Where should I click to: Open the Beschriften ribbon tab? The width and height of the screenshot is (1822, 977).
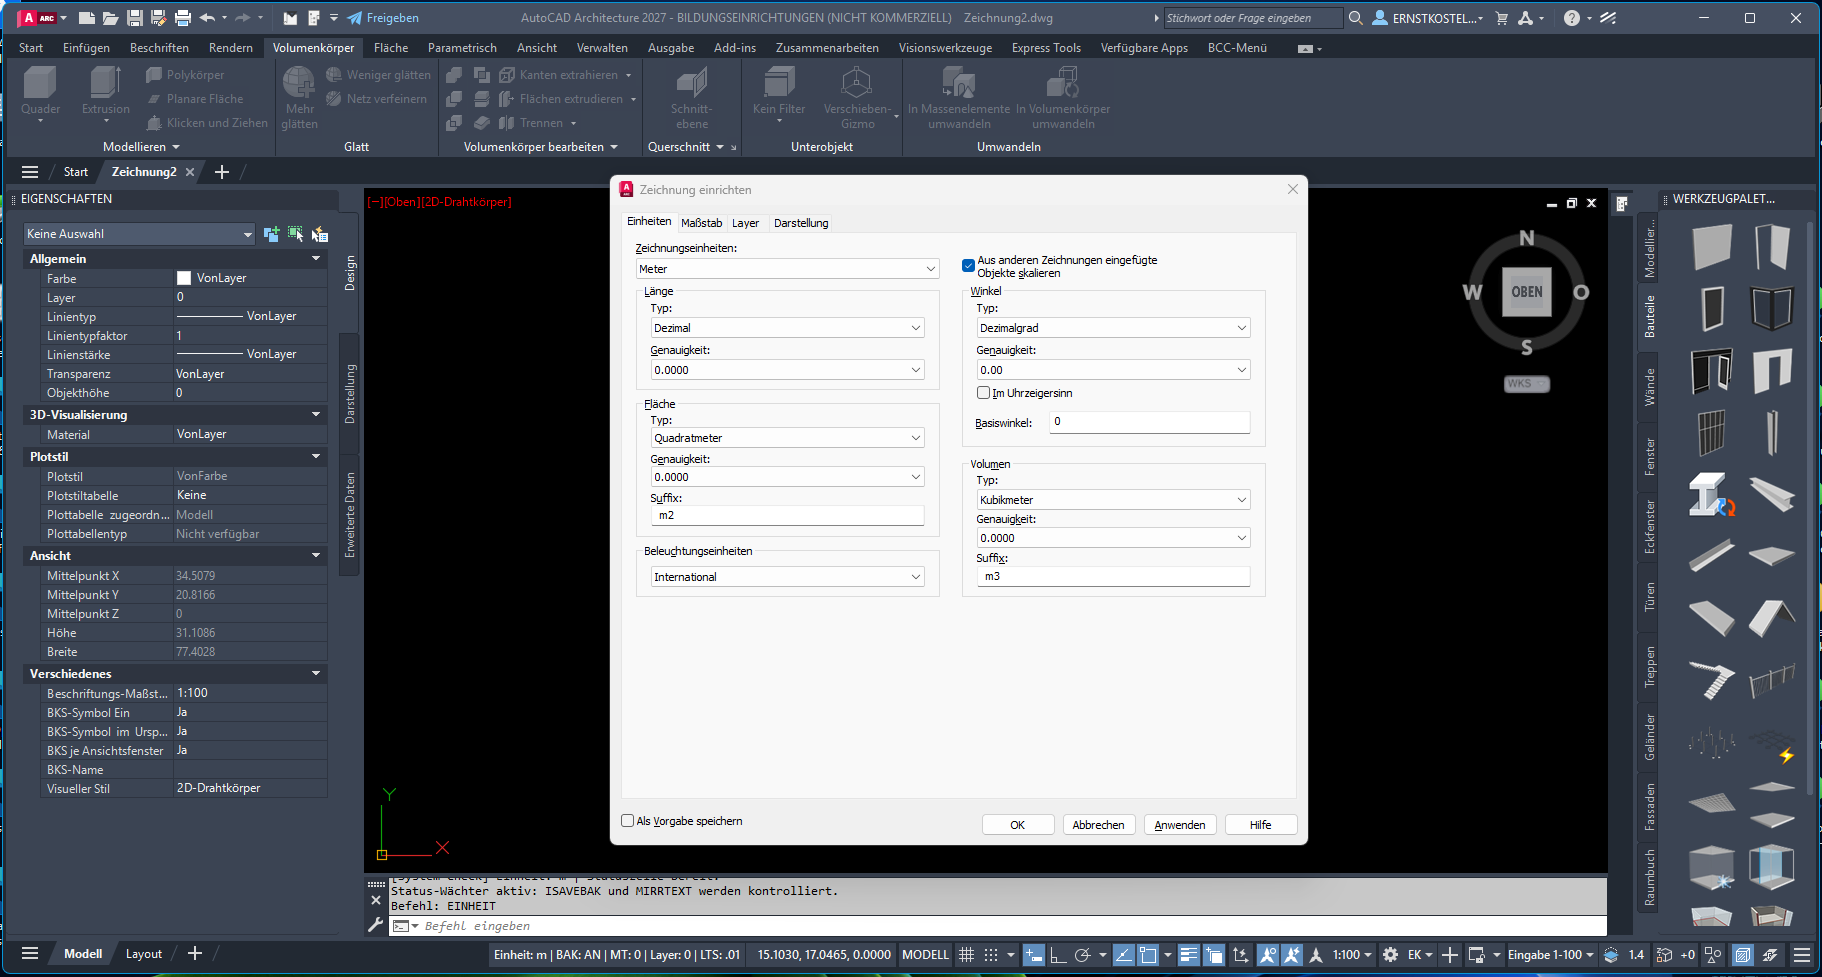[x=159, y=48]
